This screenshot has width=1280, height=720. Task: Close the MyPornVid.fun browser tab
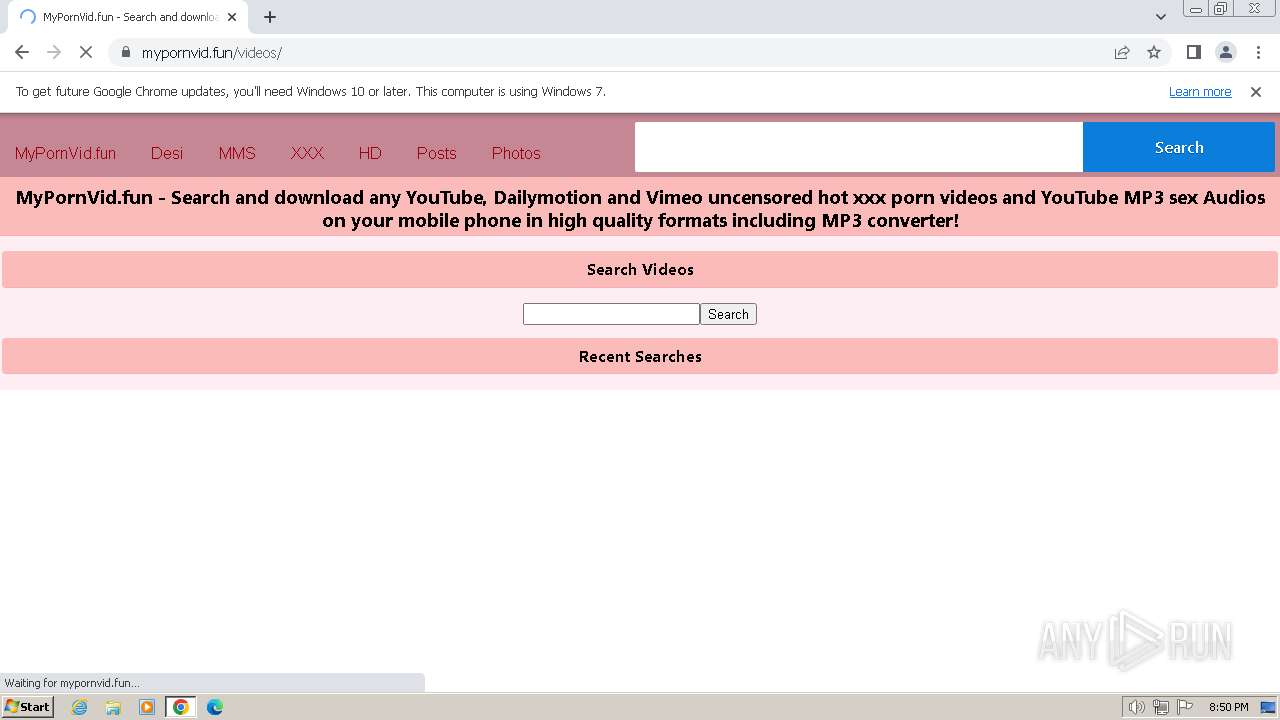(232, 17)
